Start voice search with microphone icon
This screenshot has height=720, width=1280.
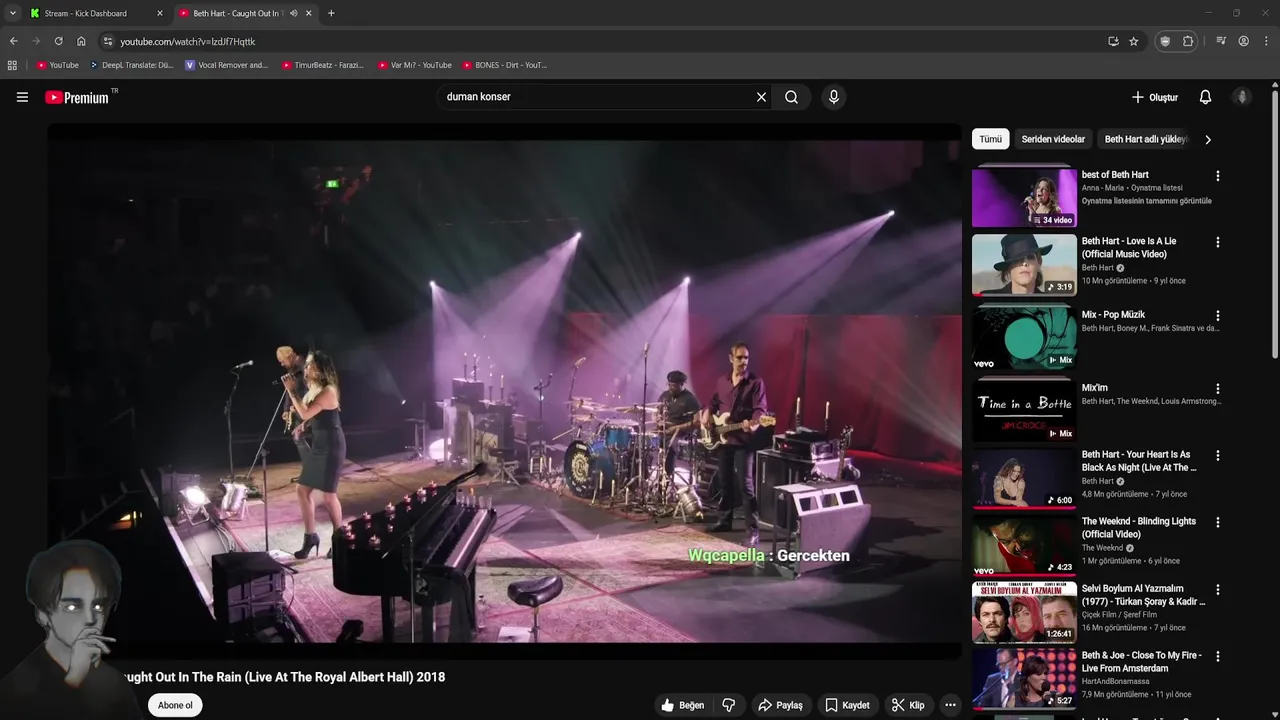(833, 97)
